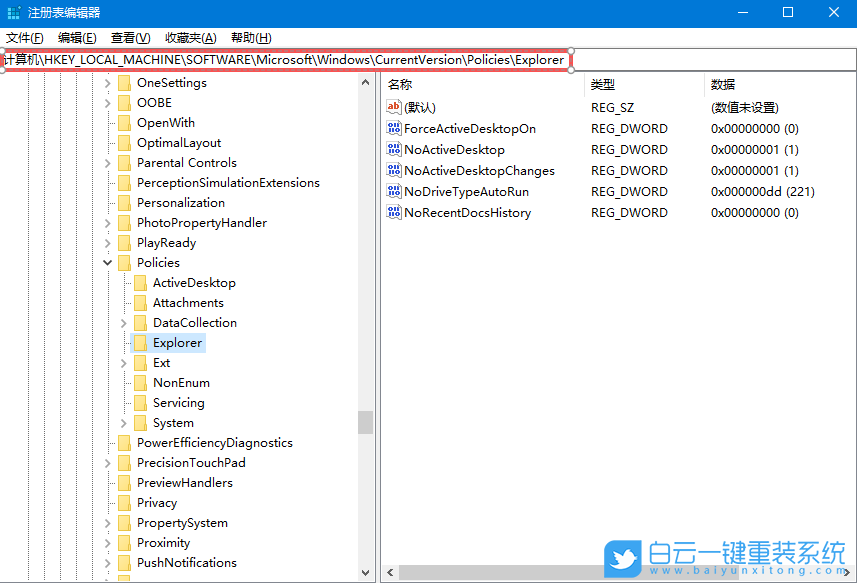
Task: Select the NonEnum folder icon
Action: click(x=140, y=382)
